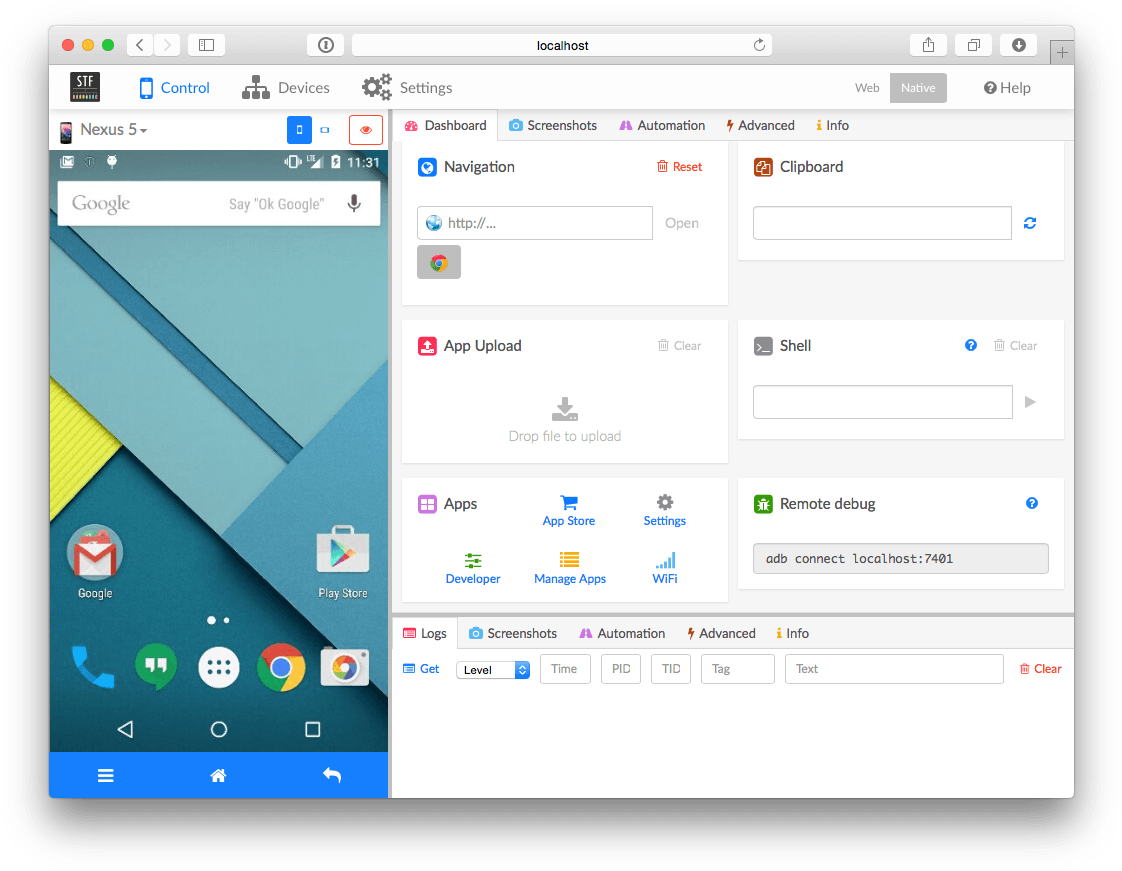Viewport: 1122px width, 871px height.
Task: Set portrait orientation for device
Action: coord(299,130)
